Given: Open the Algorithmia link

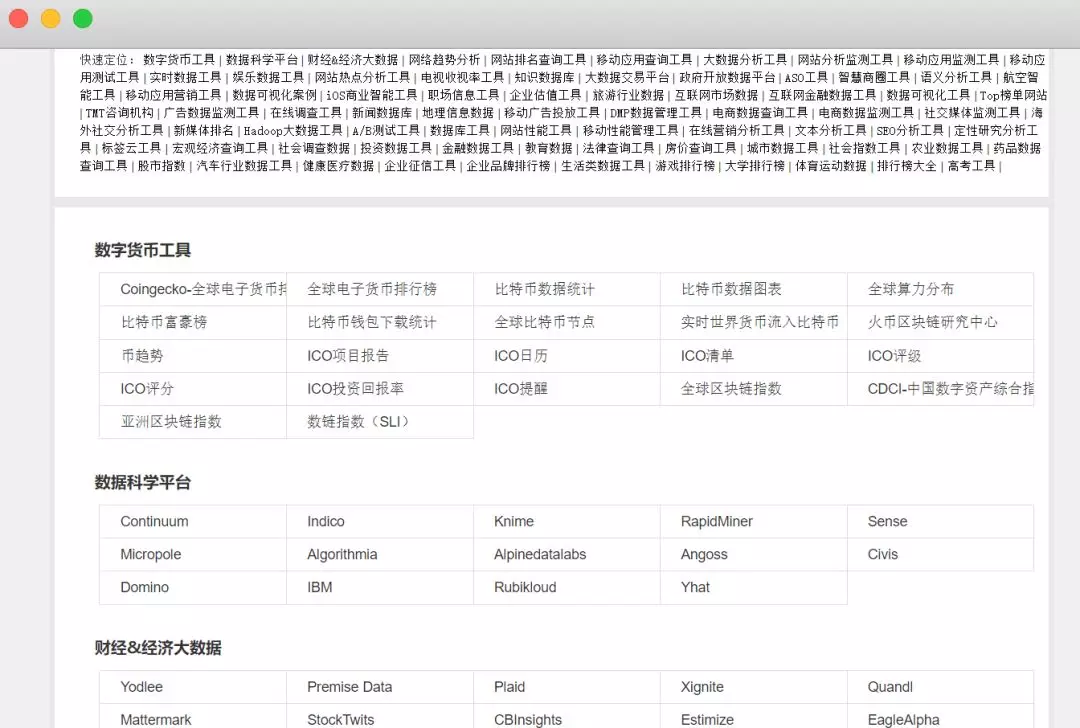Looking at the screenshot, I should tap(342, 554).
